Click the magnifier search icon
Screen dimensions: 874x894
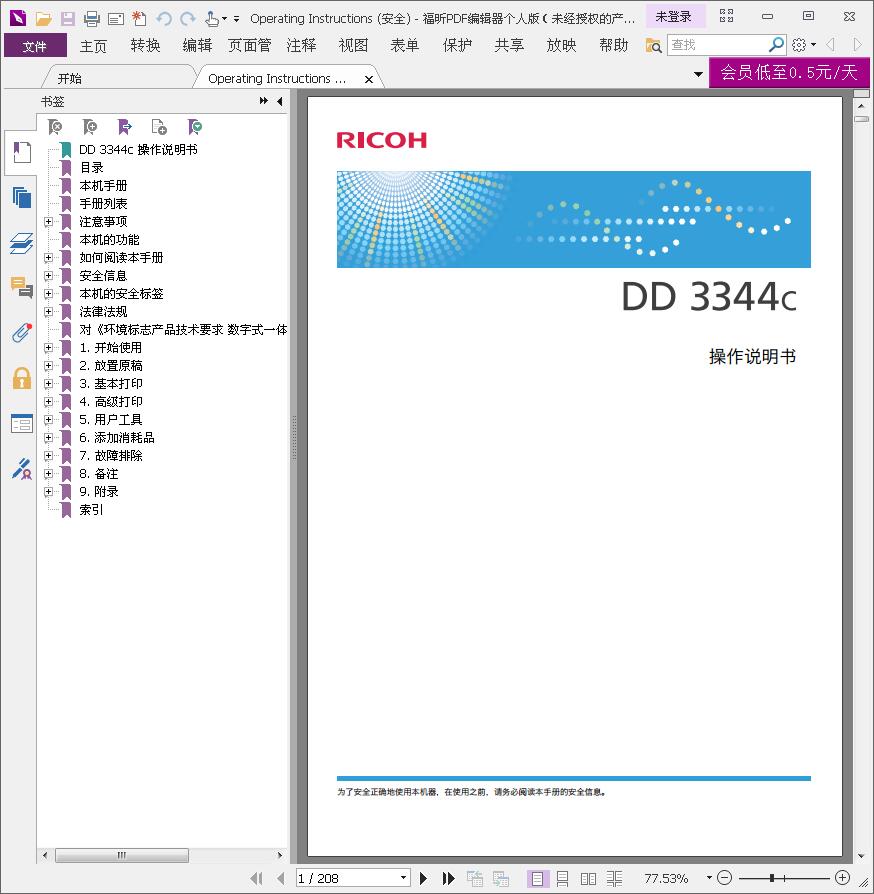[776, 44]
